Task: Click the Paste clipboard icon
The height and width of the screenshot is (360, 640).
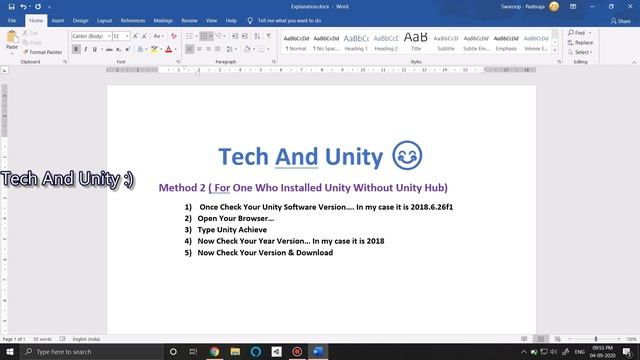Action: coord(12,37)
